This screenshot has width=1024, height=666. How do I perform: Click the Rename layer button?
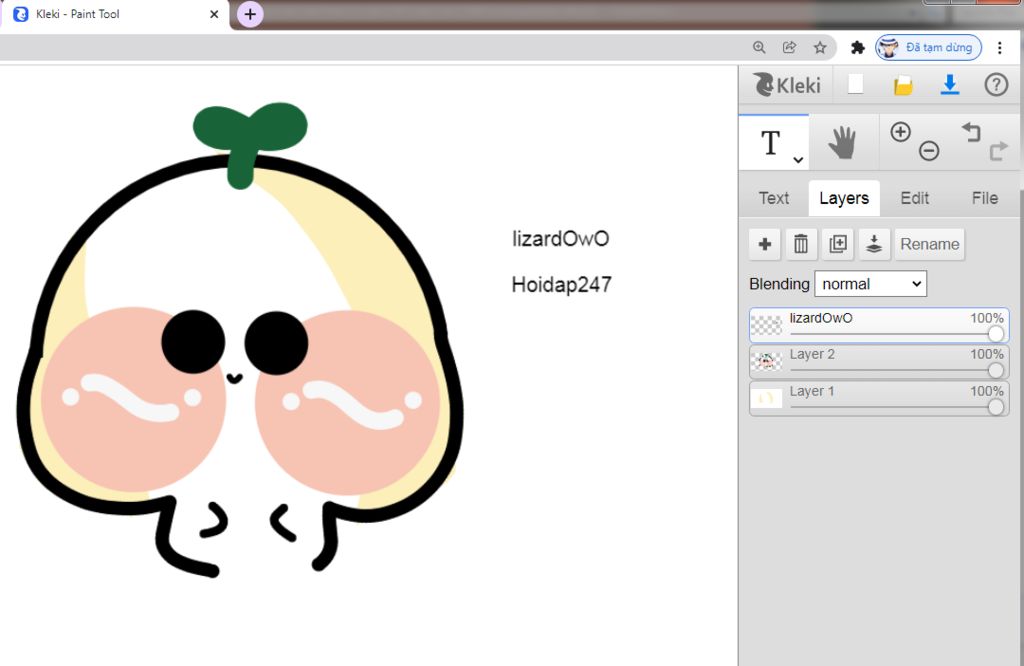(x=930, y=244)
